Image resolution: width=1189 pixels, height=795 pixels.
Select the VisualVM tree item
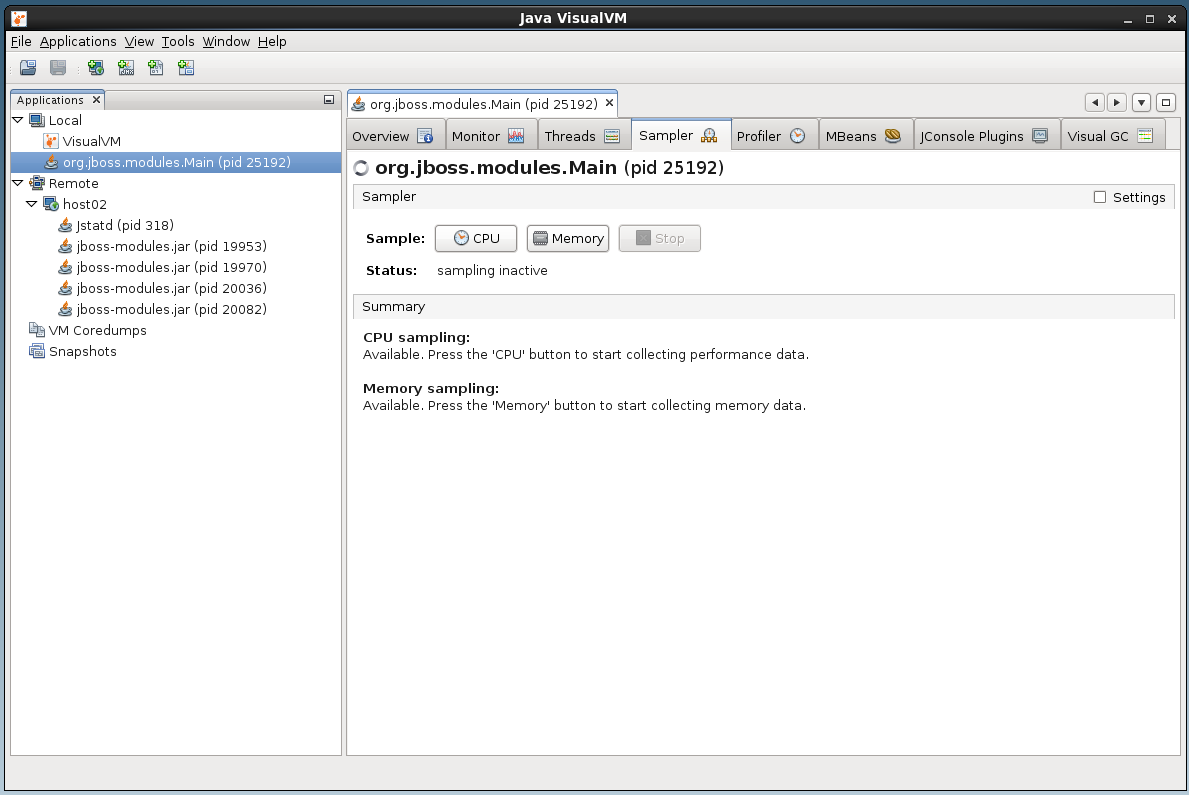pos(92,141)
